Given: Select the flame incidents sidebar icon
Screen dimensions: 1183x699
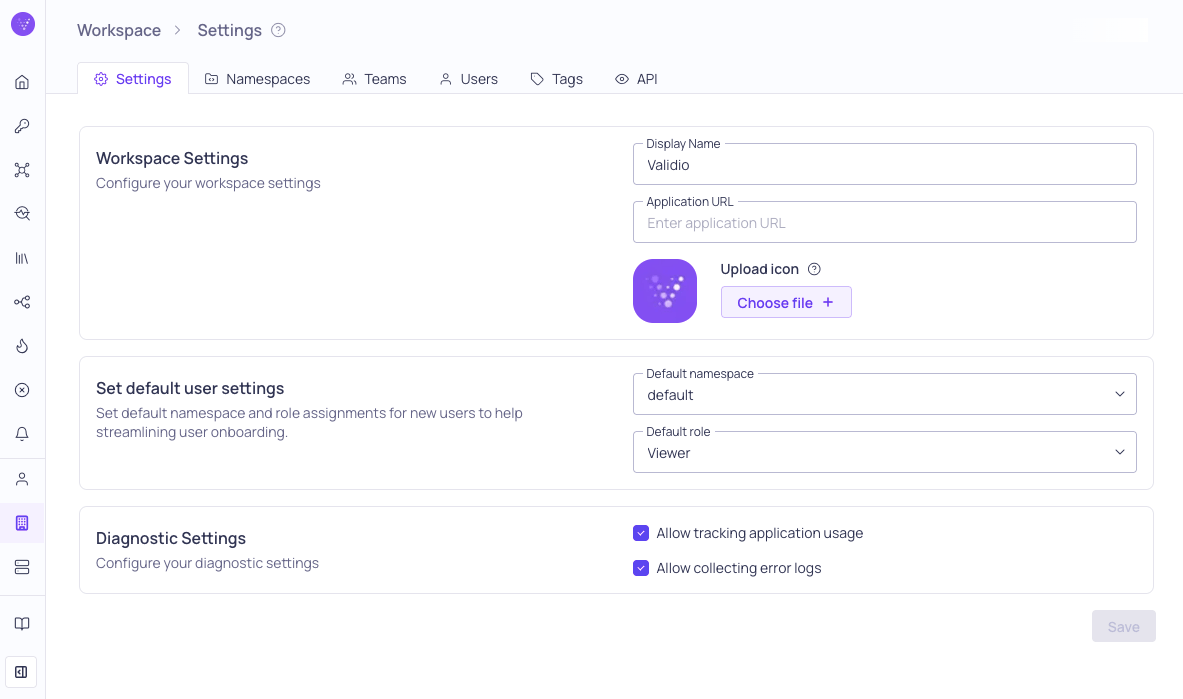Looking at the screenshot, I should coord(22,346).
